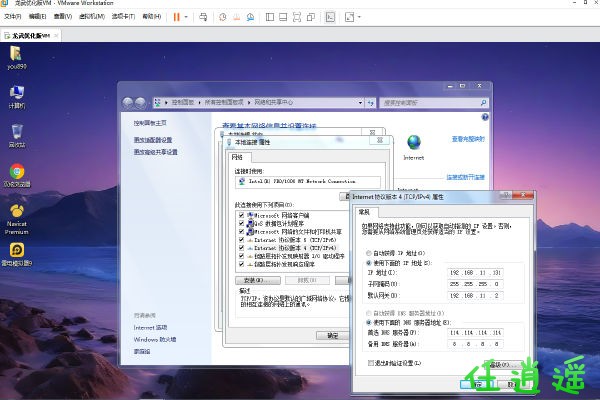Image resolution: width=600 pixels, height=400 pixels.
Task: Toggle Internet 协议版本 4 (TCP/IPv4) checkbox
Action: tap(241, 248)
